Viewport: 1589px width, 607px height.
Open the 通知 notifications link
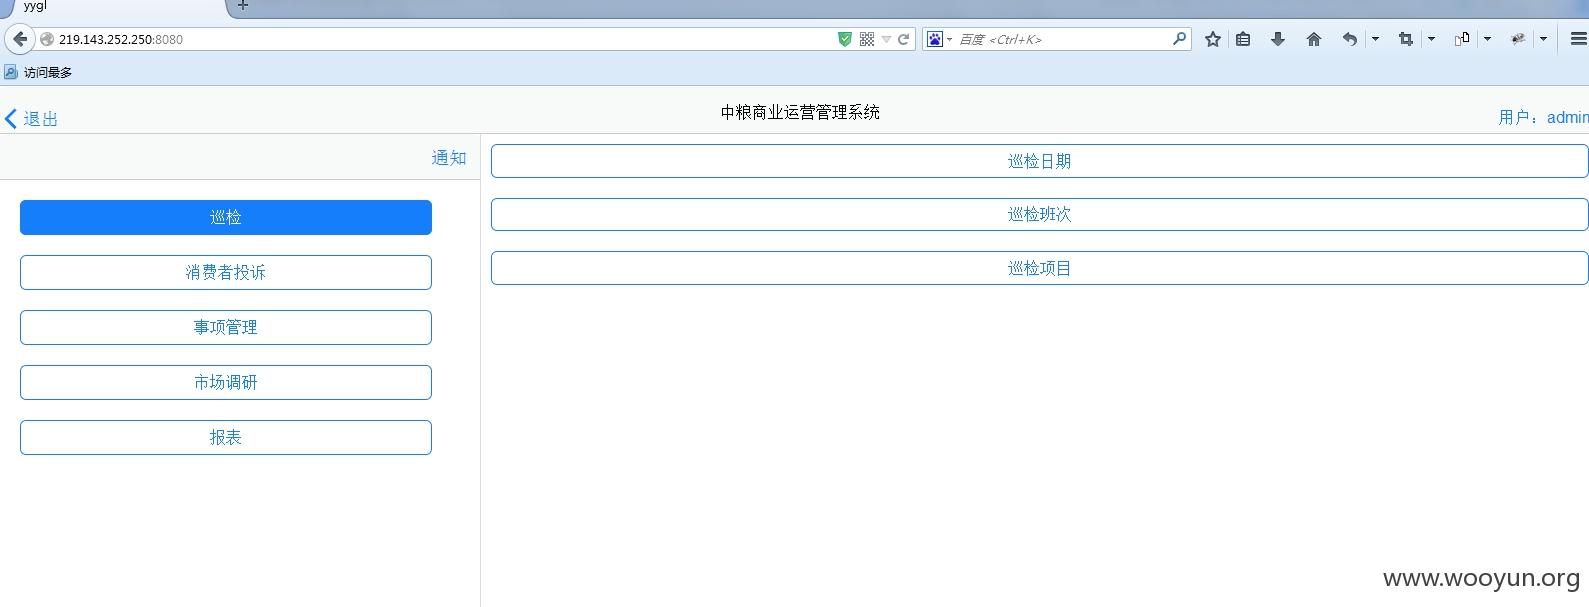[x=449, y=157]
